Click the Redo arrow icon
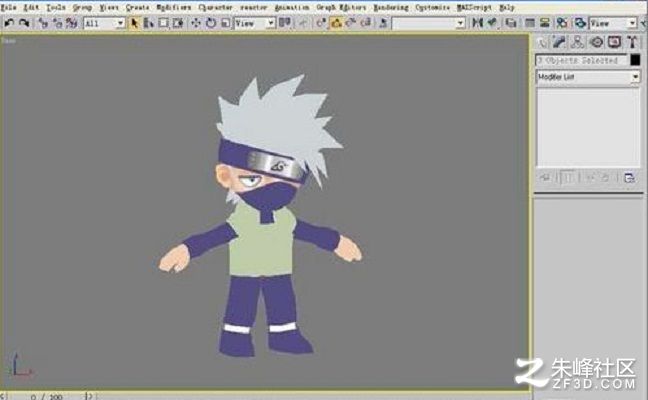This screenshot has height=400, width=648. [24, 23]
